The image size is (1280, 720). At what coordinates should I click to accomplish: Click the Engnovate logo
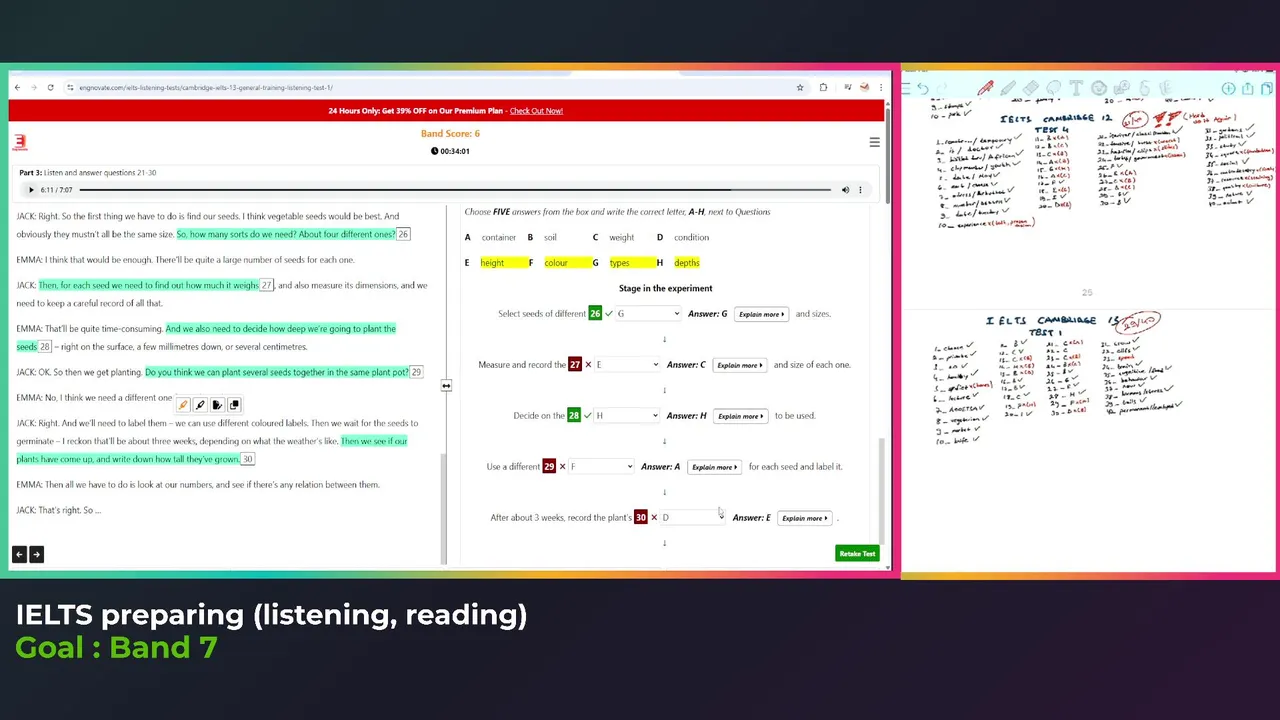tap(19, 142)
